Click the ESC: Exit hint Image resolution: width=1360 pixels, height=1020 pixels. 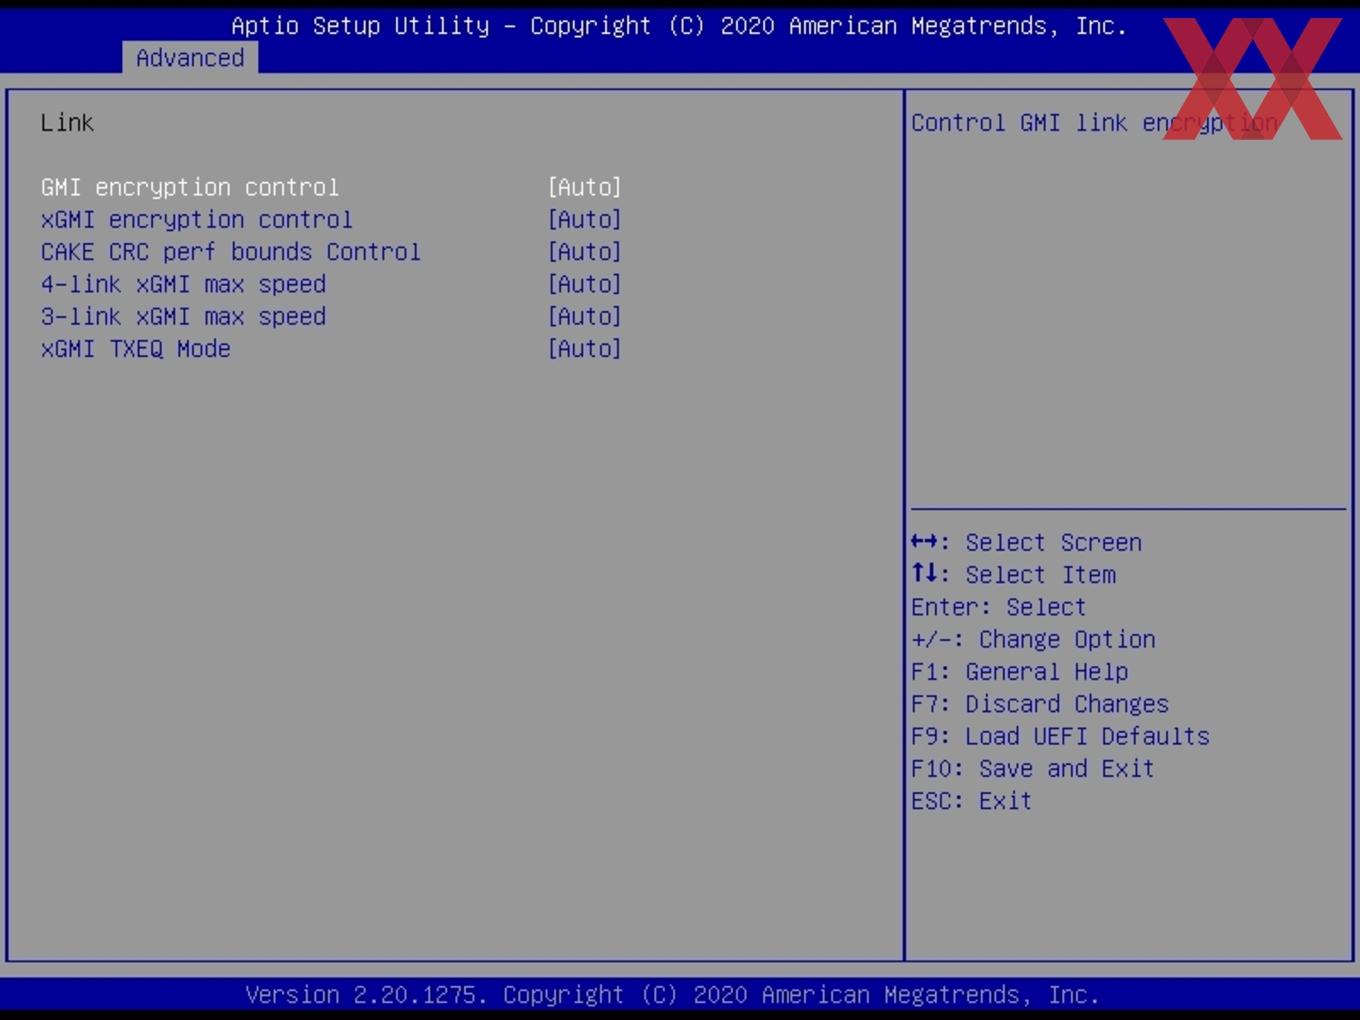pyautogui.click(x=972, y=801)
